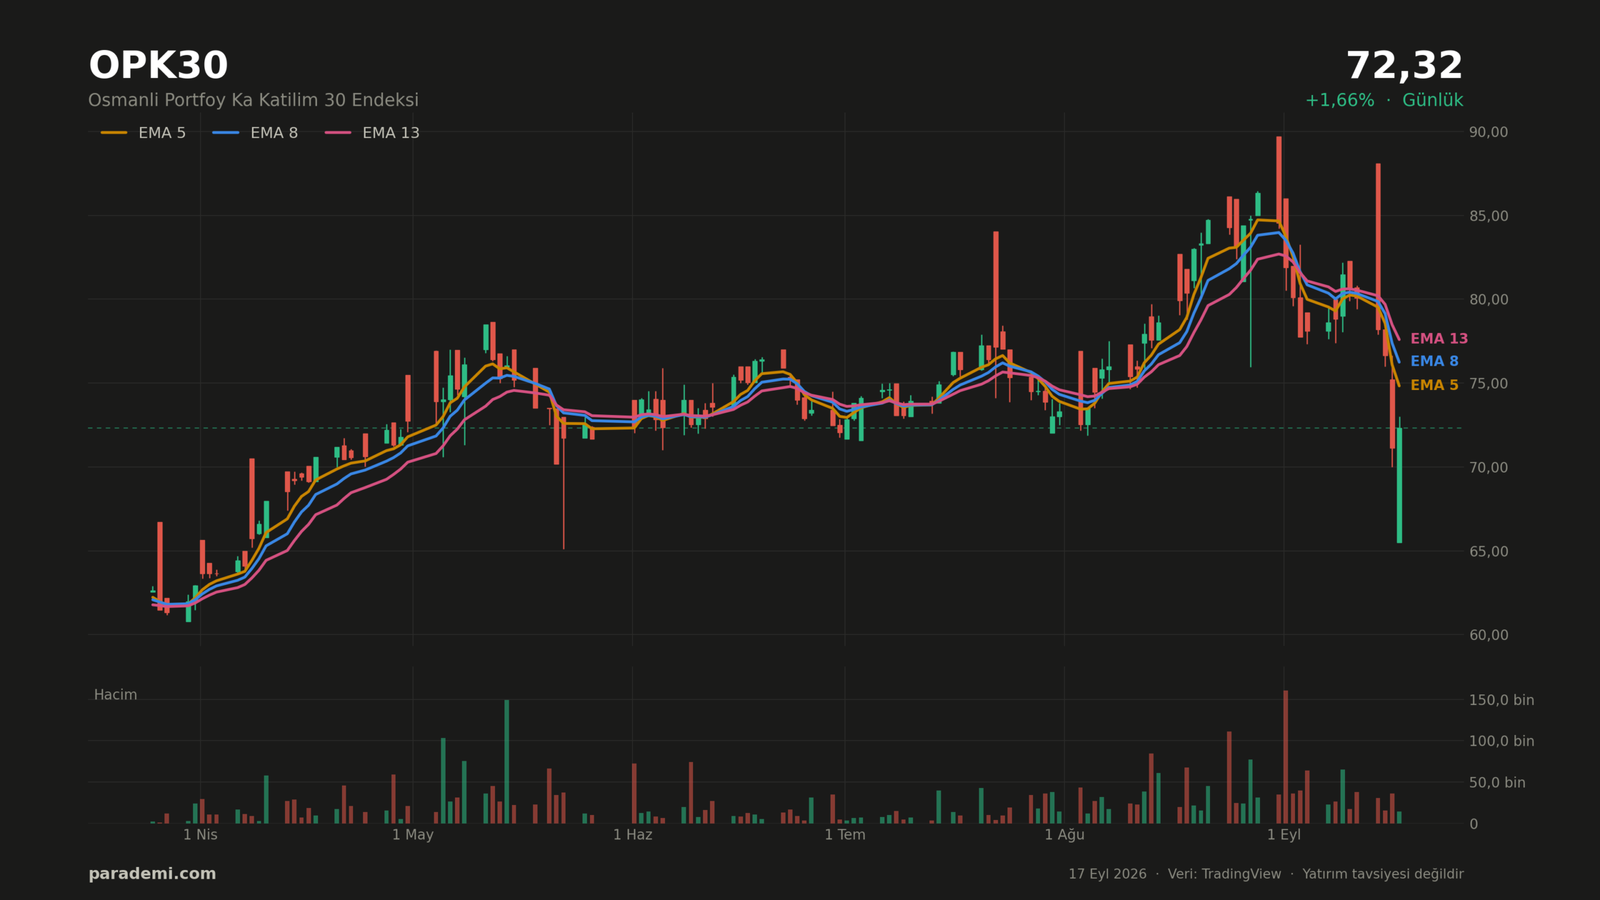Viewport: 1600px width, 900px height.
Task: Click the current price 72,32
Action: [1404, 66]
